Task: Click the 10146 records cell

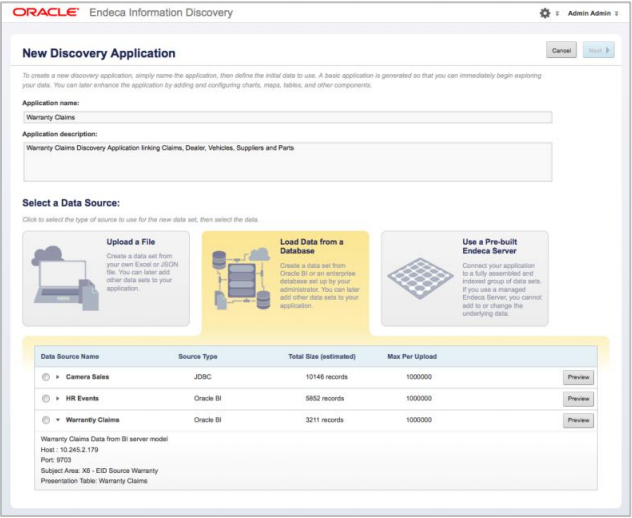Action: (x=326, y=377)
